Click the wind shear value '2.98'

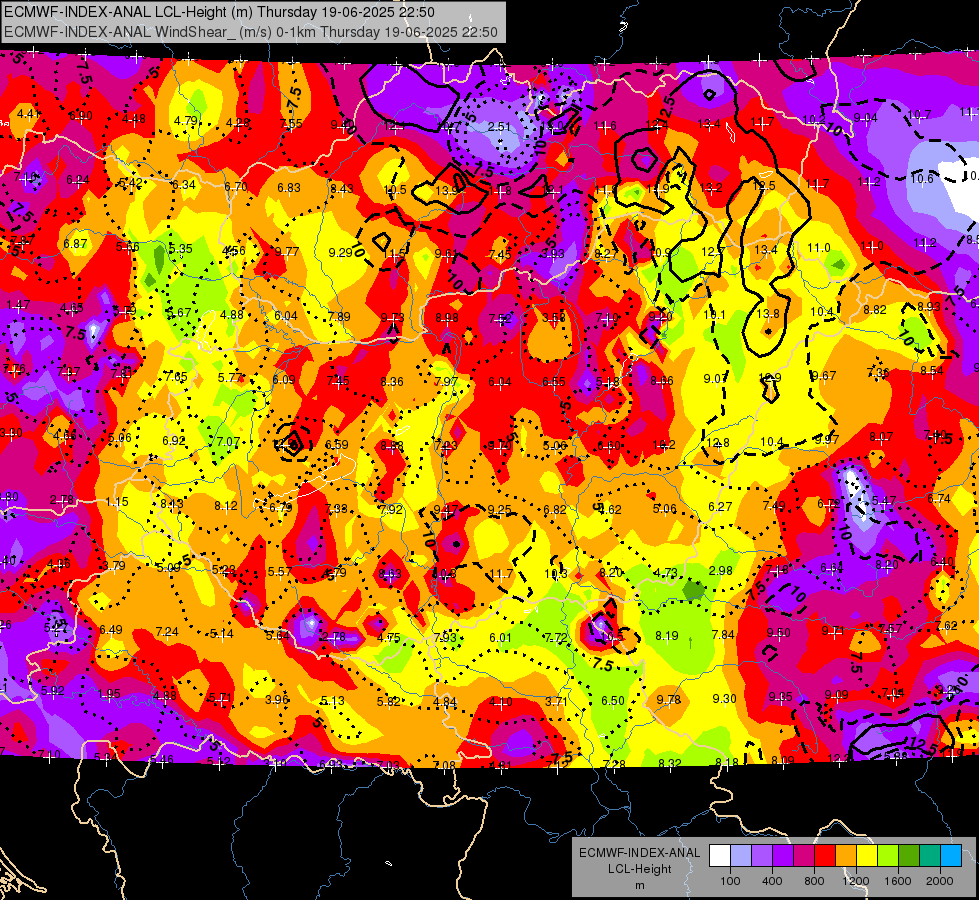coord(721,570)
